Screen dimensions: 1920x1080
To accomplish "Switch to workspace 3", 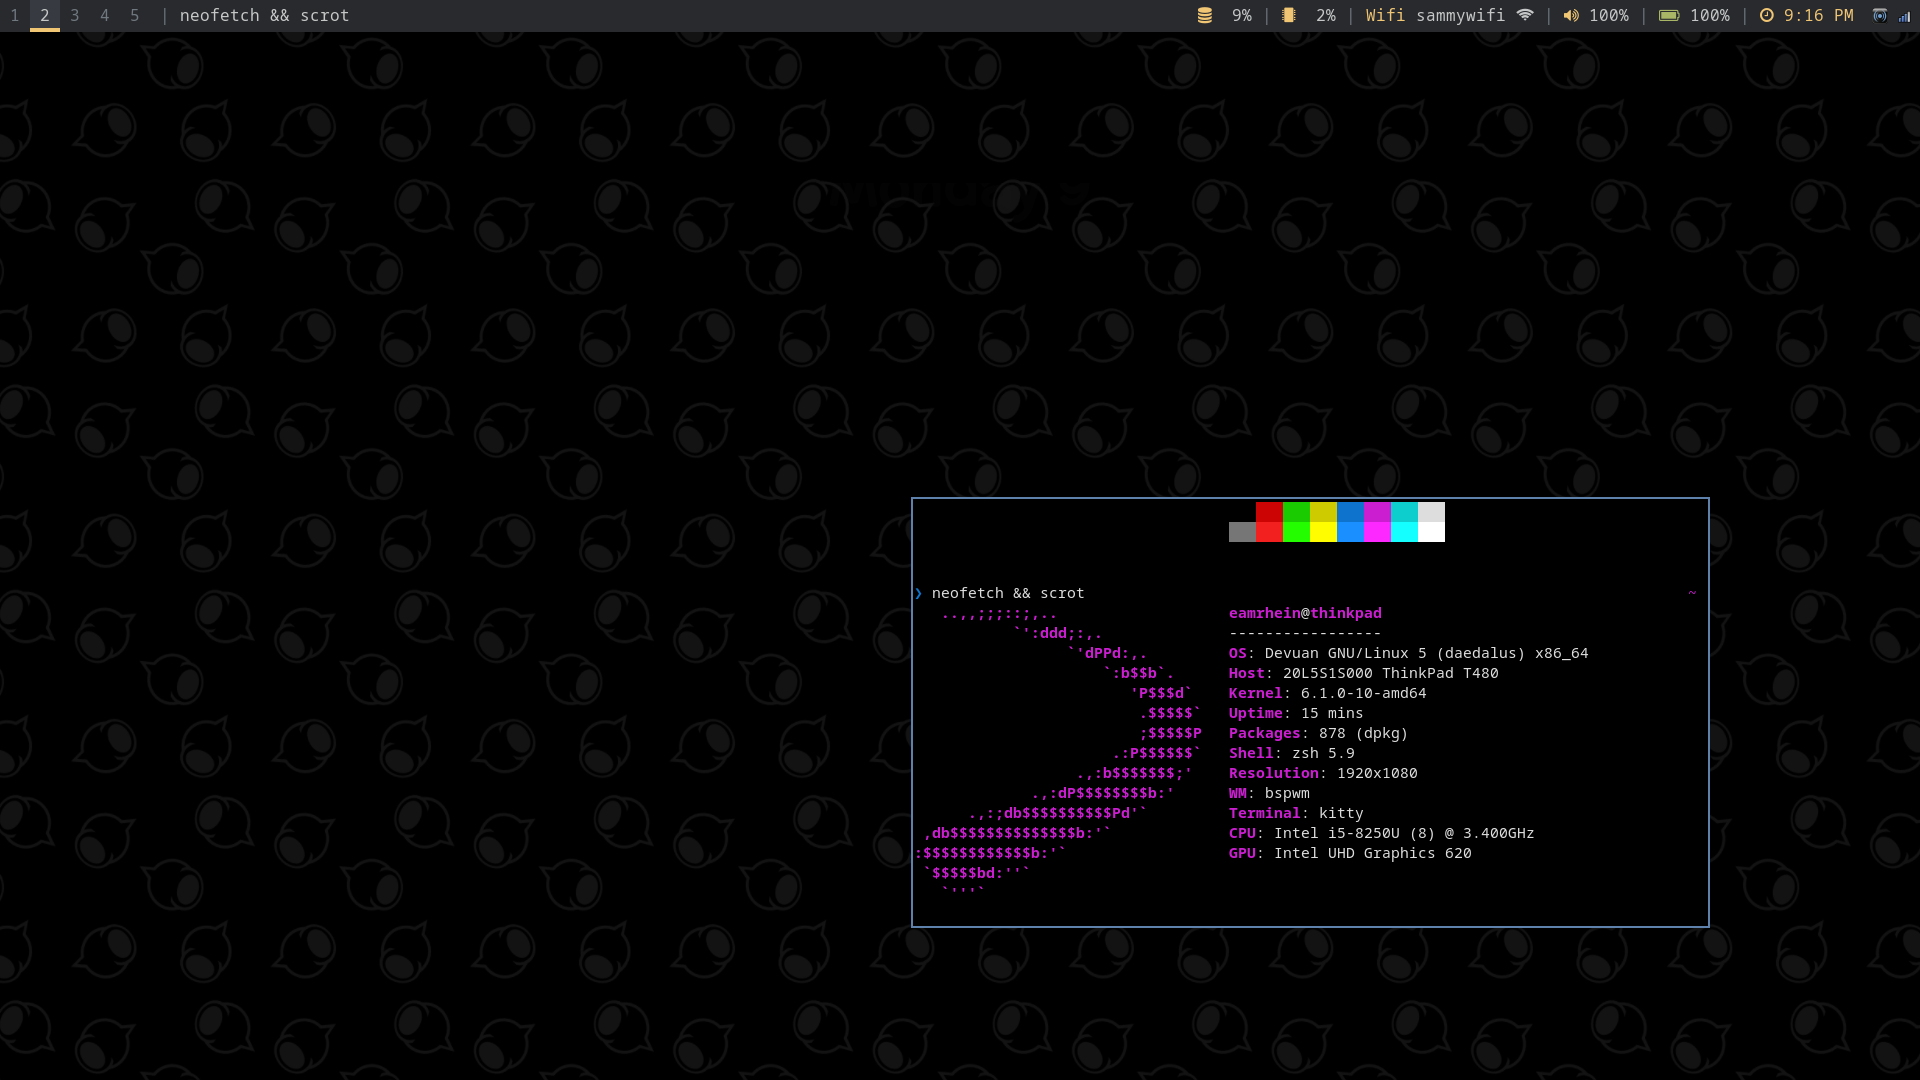I will coord(75,15).
